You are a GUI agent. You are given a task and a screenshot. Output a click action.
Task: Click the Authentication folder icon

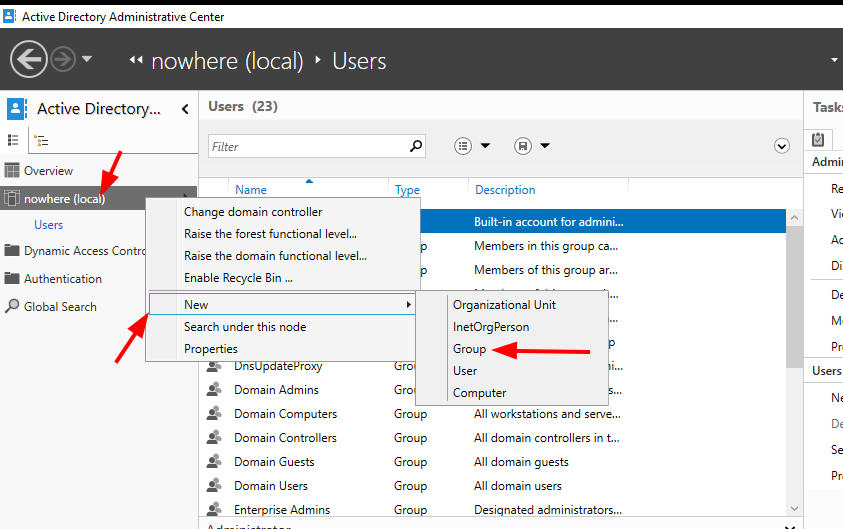point(12,278)
